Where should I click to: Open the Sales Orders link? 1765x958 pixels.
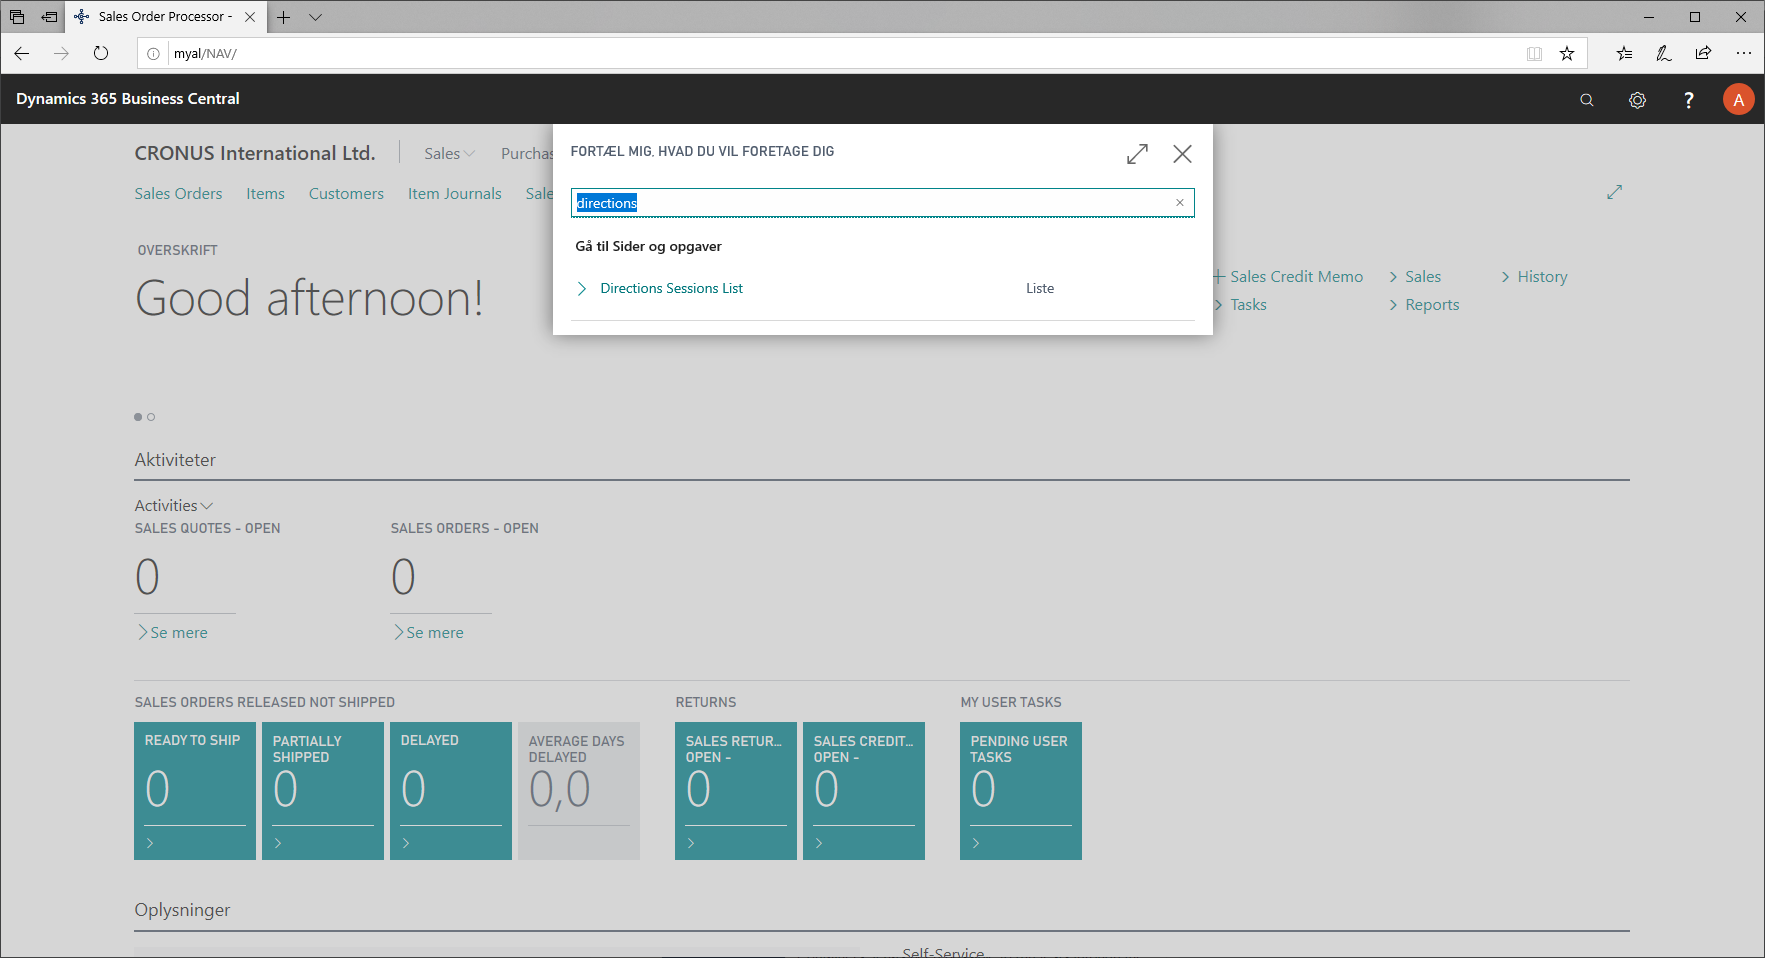179,194
